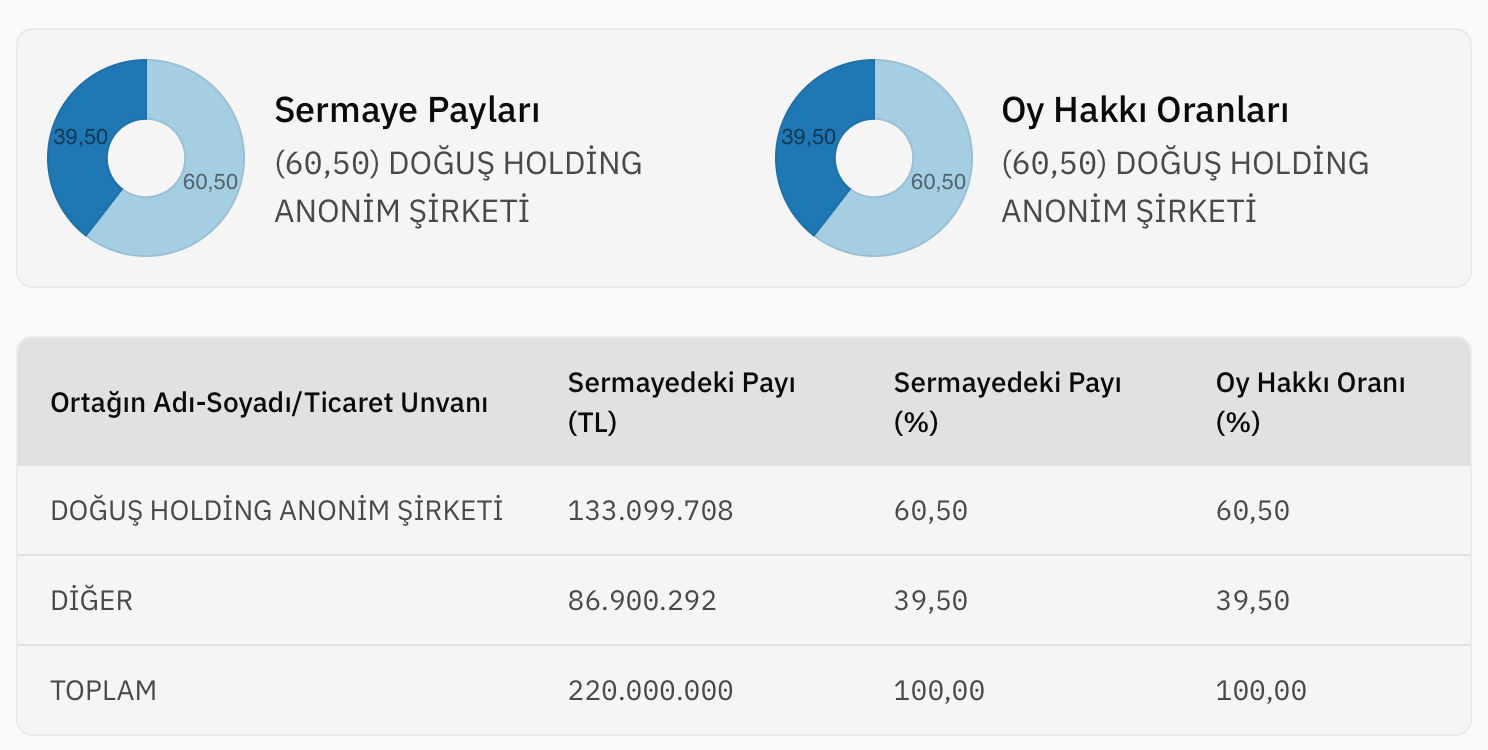Click the DOĞUŞ HOLDİNG legend text under Oy Hakkı Oranları
Image resolution: width=1488 pixels, height=750 pixels.
pos(1186,187)
